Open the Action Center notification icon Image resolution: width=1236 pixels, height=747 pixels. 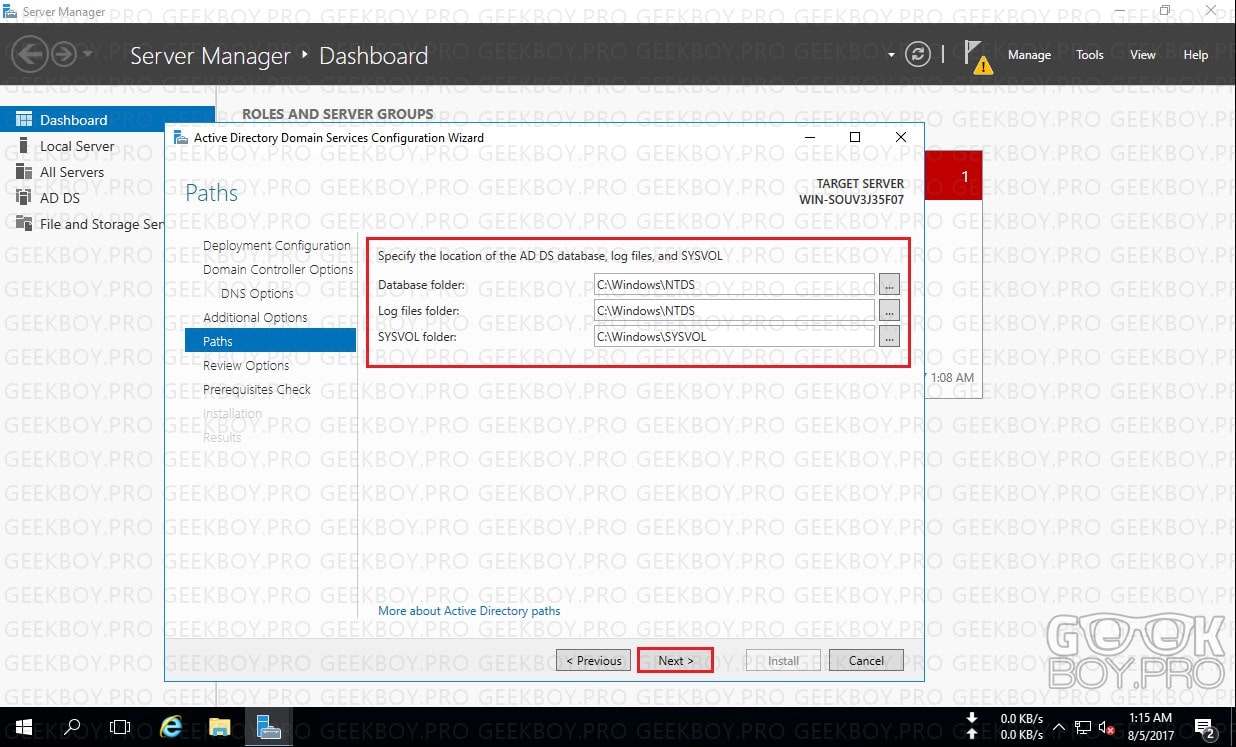click(1208, 727)
